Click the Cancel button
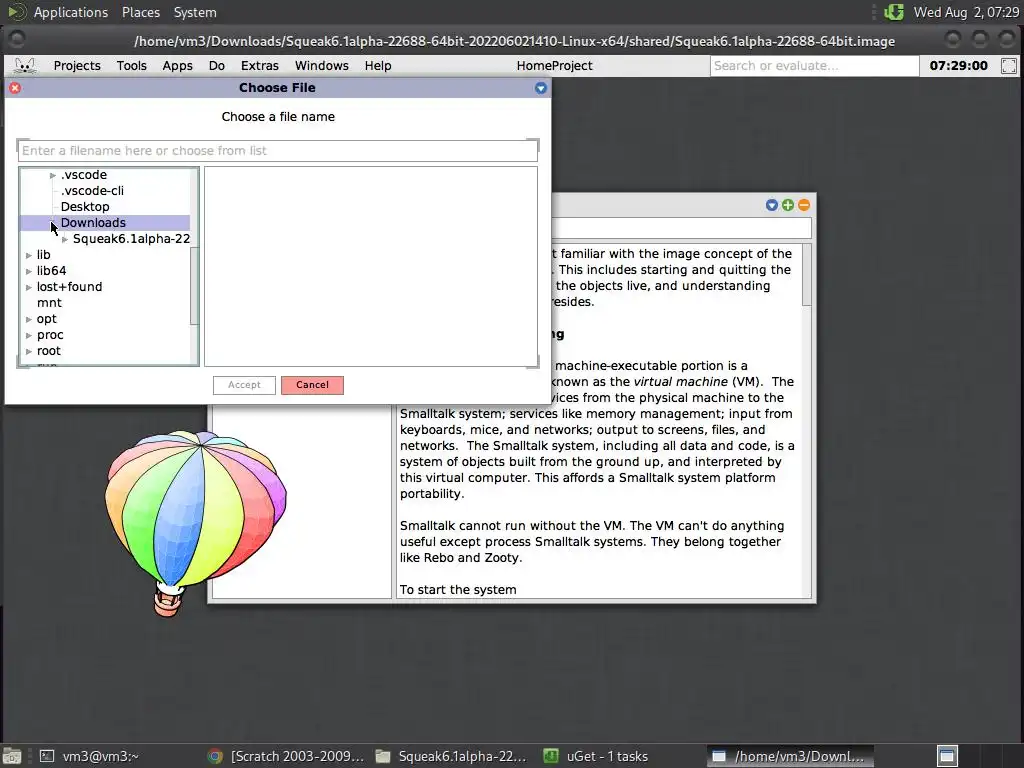This screenshot has width=1024, height=768. click(x=312, y=385)
